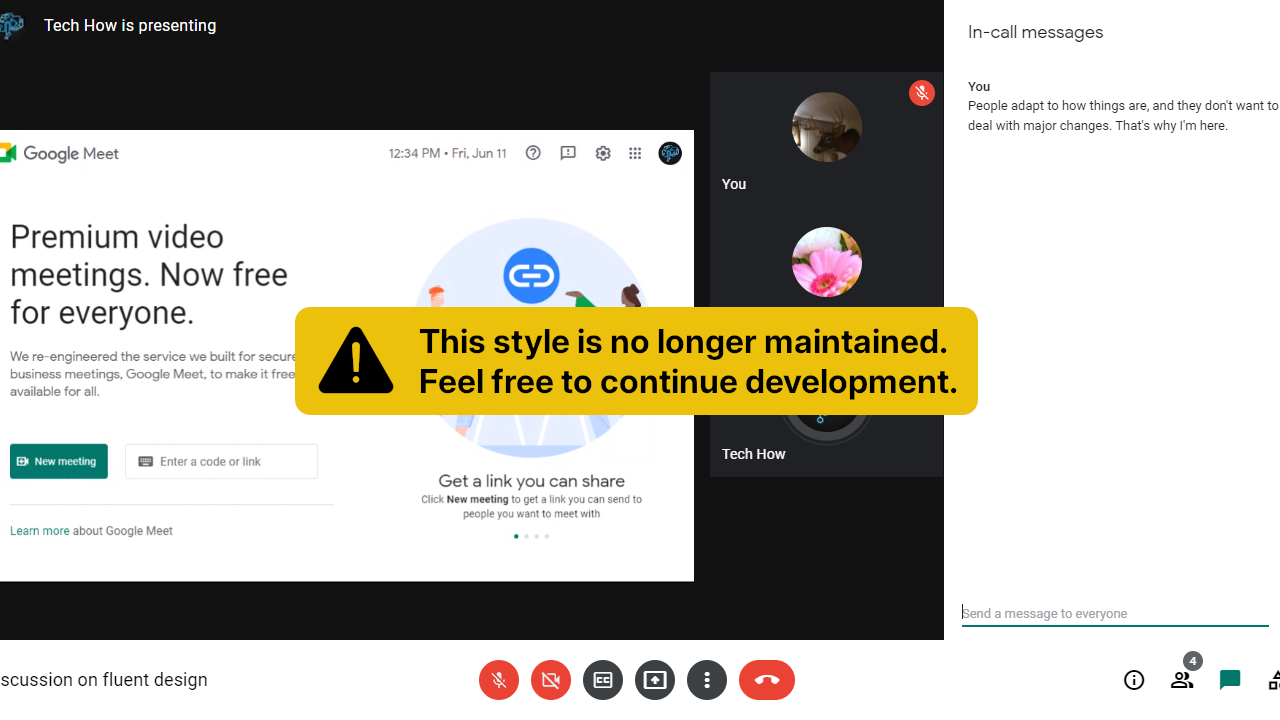Open settings gear on the Meet homepage
The height and width of the screenshot is (720, 1280).
[602, 153]
